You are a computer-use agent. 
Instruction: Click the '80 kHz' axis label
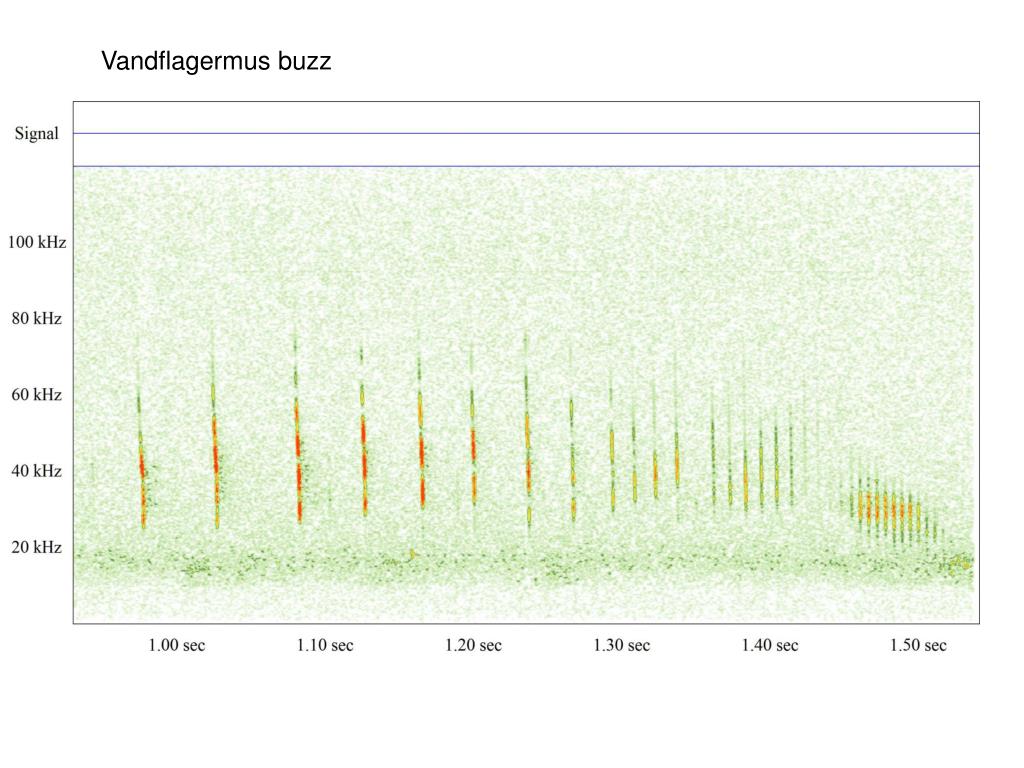(37, 319)
